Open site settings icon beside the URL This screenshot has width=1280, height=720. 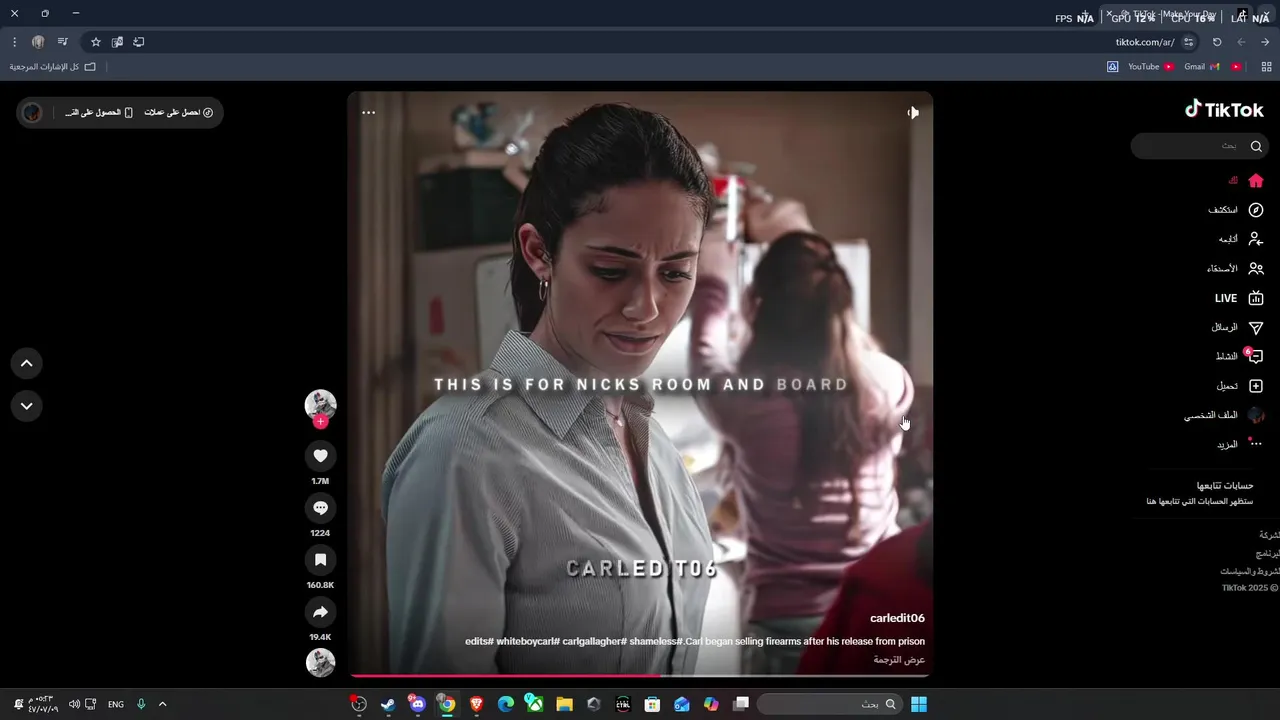1188,42
